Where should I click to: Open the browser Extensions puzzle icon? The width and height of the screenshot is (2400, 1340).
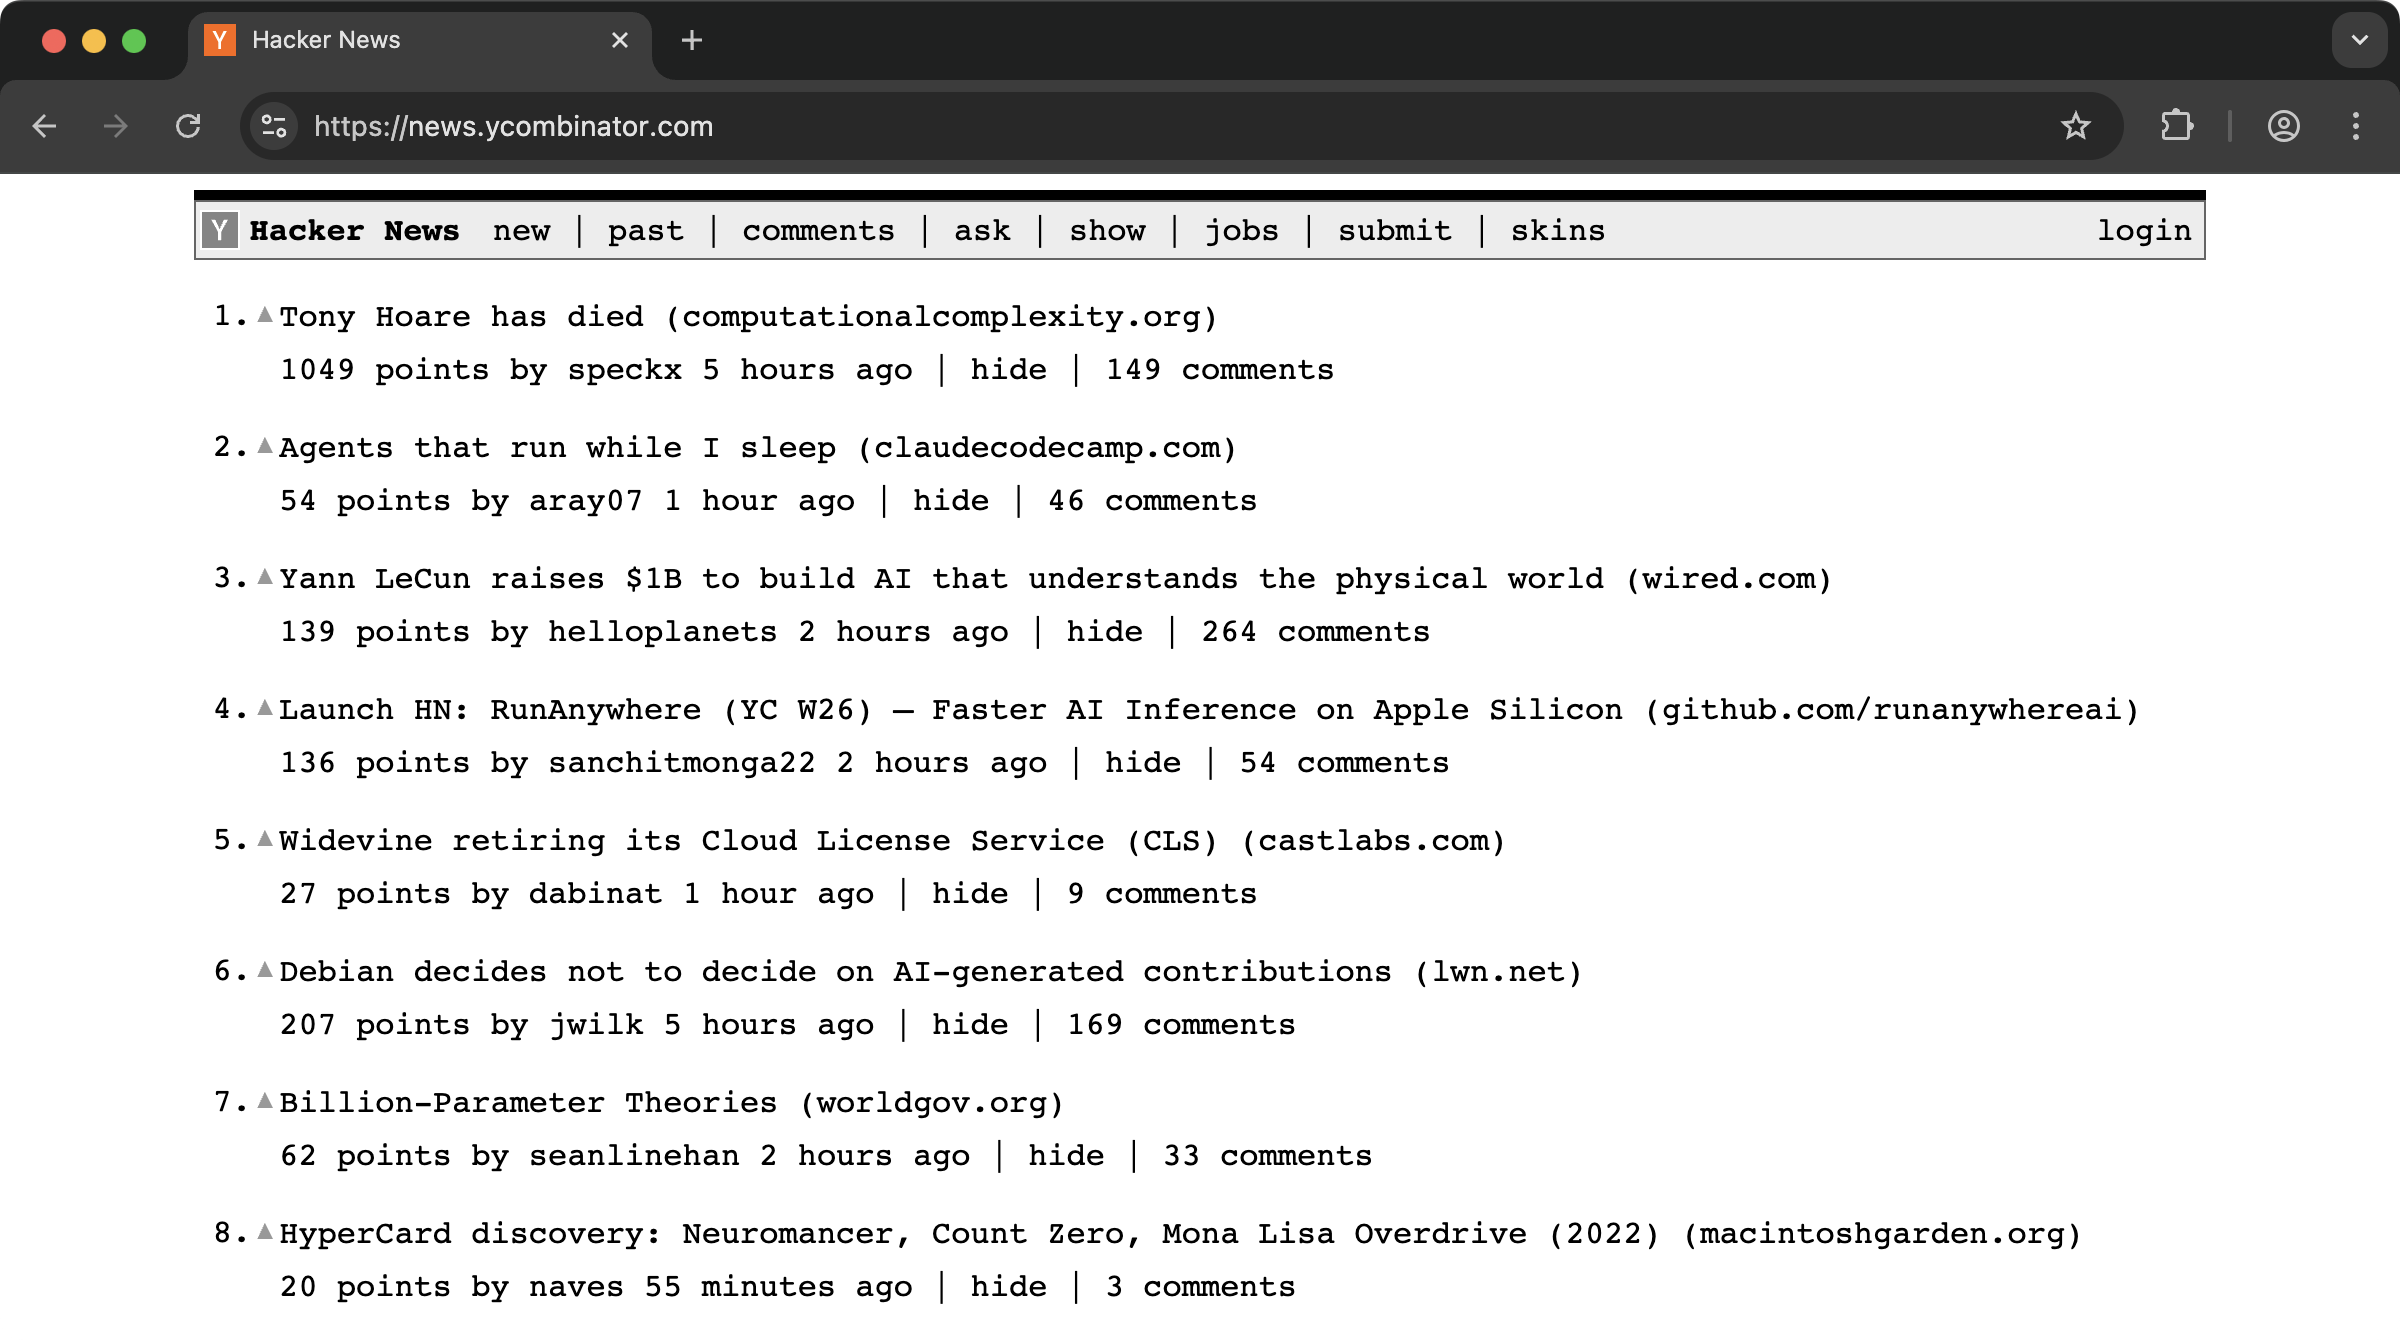click(2176, 126)
